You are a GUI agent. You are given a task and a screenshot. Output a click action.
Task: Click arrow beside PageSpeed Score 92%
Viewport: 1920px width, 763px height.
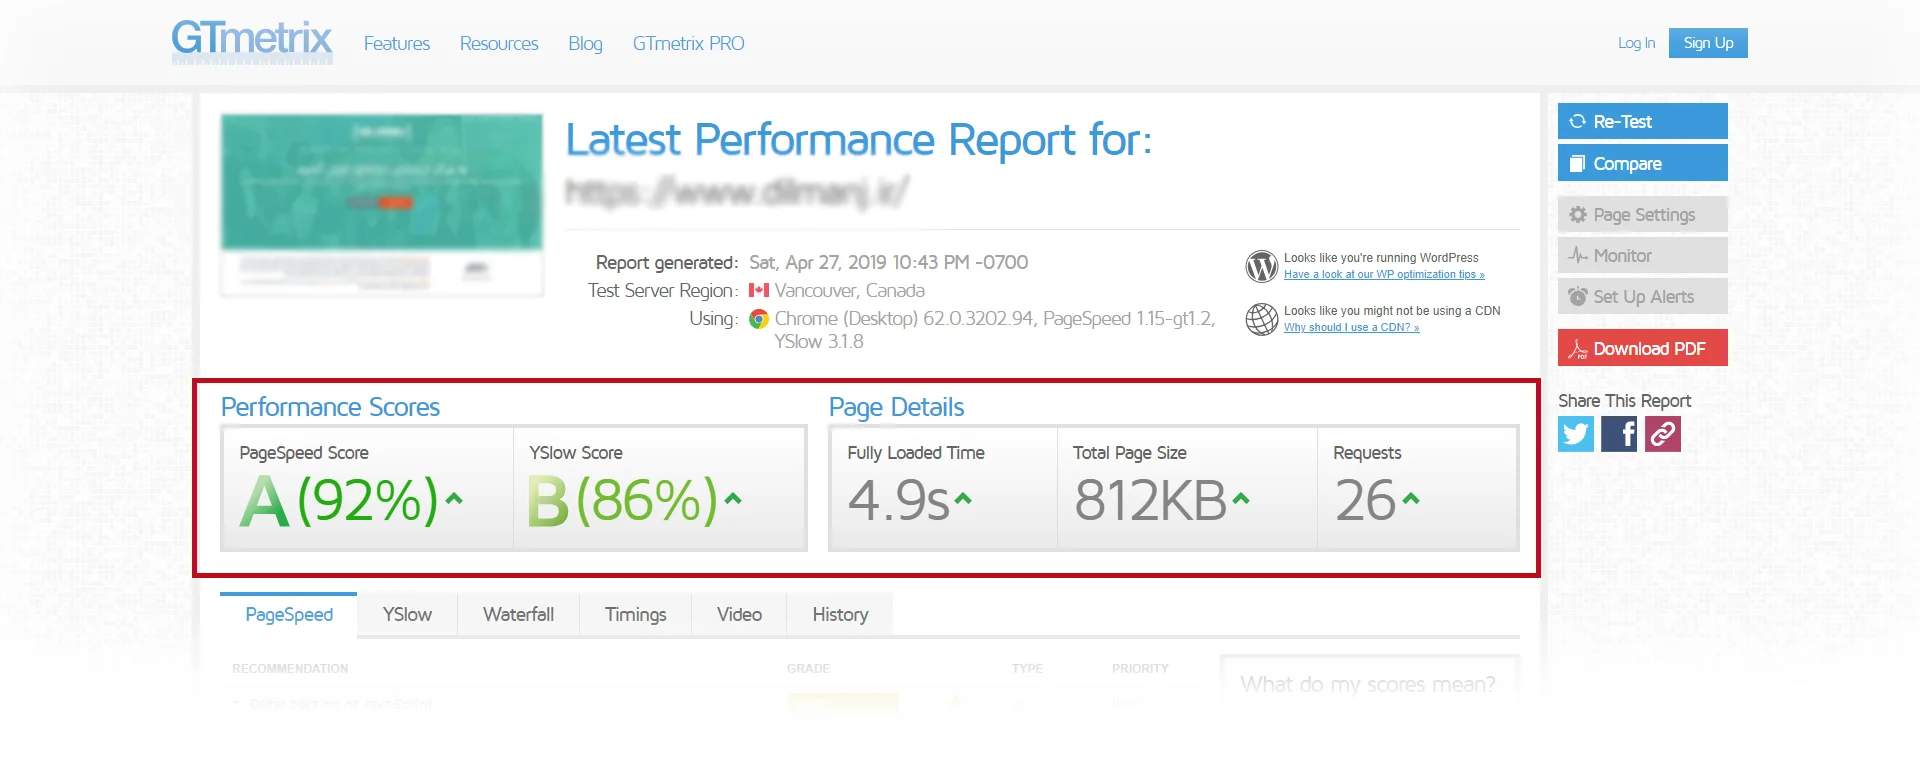454,498
